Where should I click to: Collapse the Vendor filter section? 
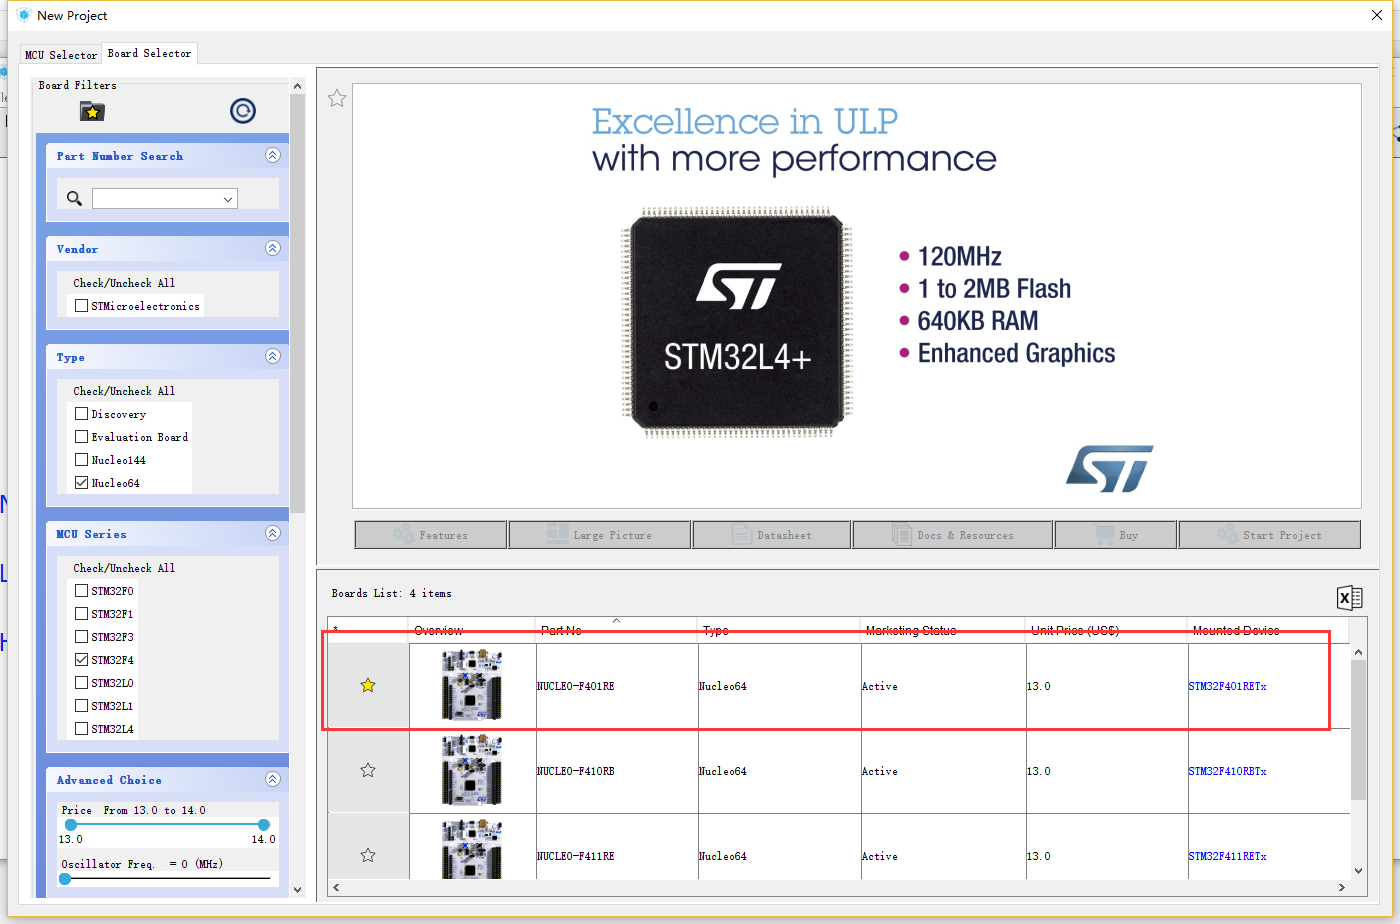click(273, 248)
